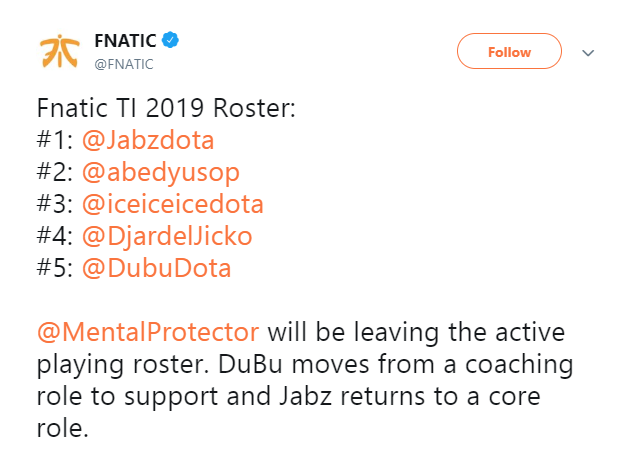Click the Fnatic logo avatar
This screenshot has height=450, width=628.
57,52
